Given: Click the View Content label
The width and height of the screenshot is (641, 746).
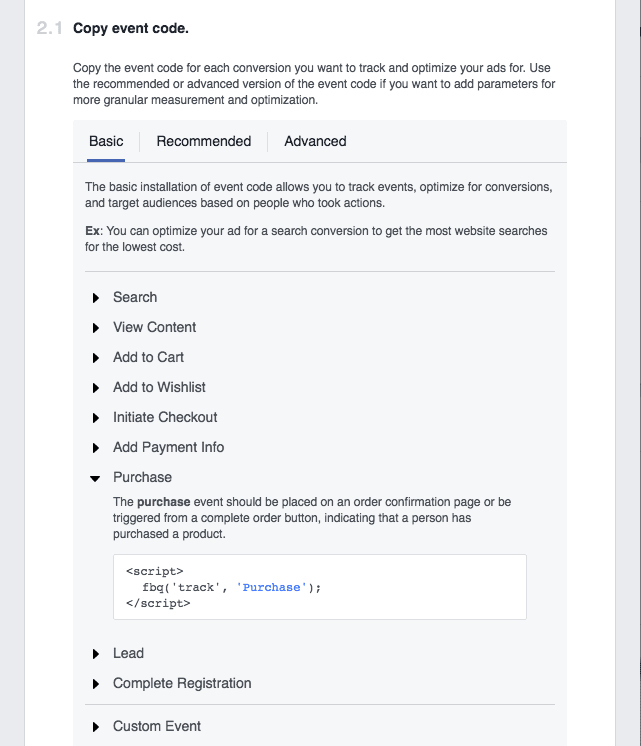Looking at the screenshot, I should (x=154, y=327).
